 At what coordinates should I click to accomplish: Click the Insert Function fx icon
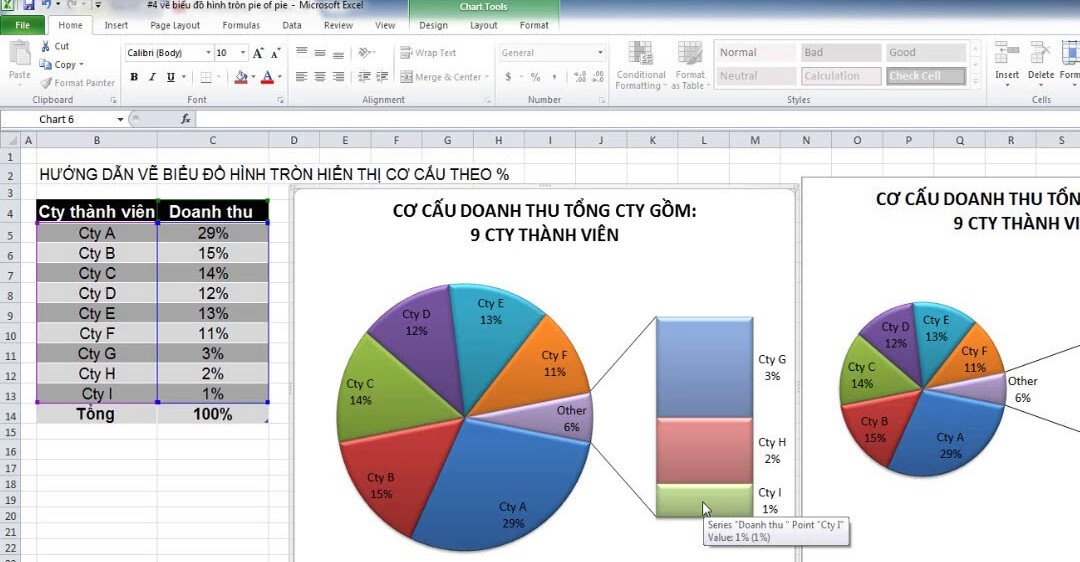point(185,119)
